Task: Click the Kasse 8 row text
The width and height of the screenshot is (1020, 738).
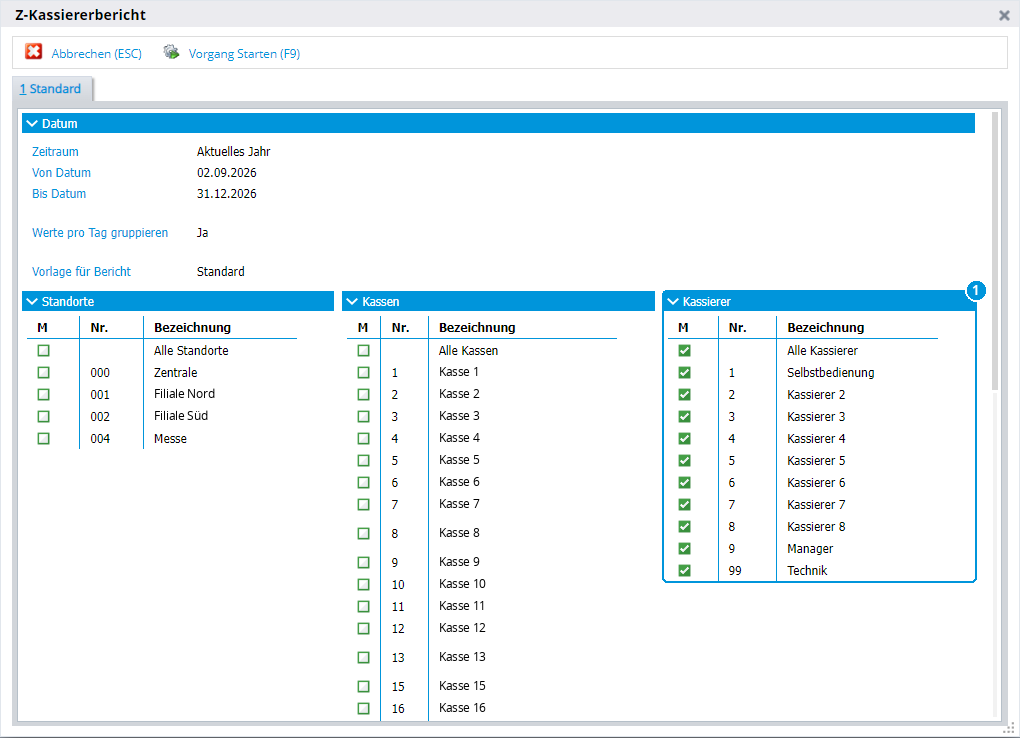Action: point(459,533)
